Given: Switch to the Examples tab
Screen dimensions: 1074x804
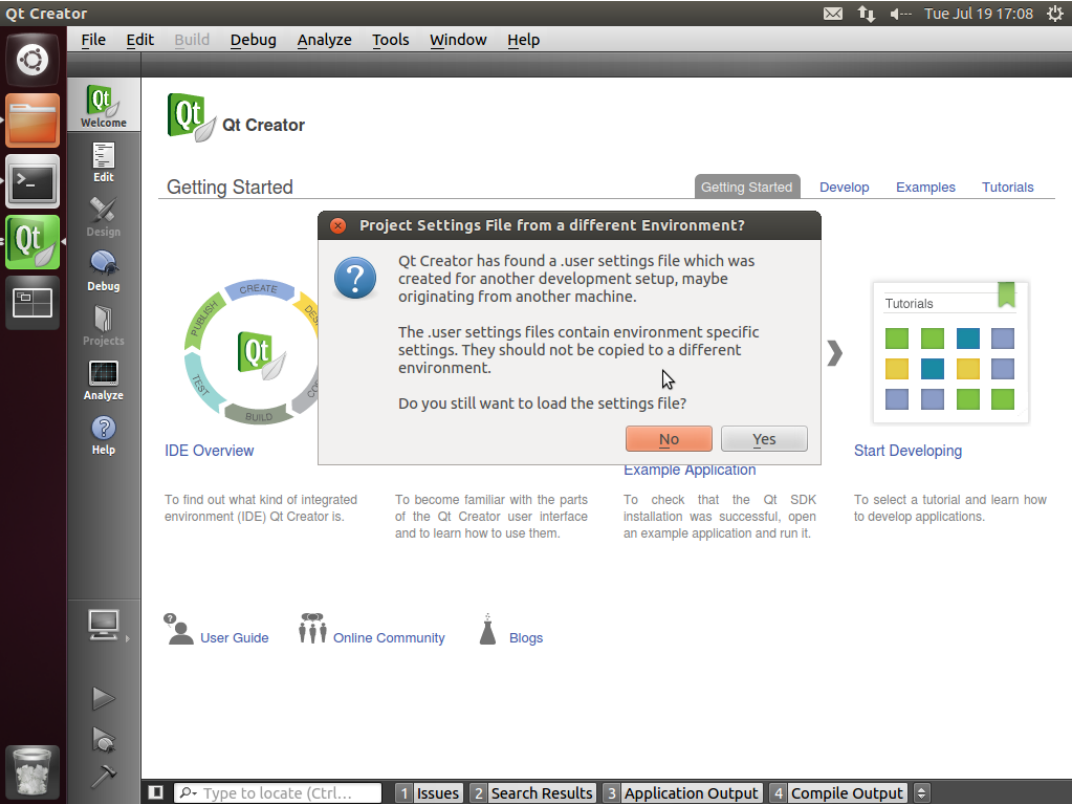Looking at the screenshot, I should pyautogui.click(x=925, y=187).
